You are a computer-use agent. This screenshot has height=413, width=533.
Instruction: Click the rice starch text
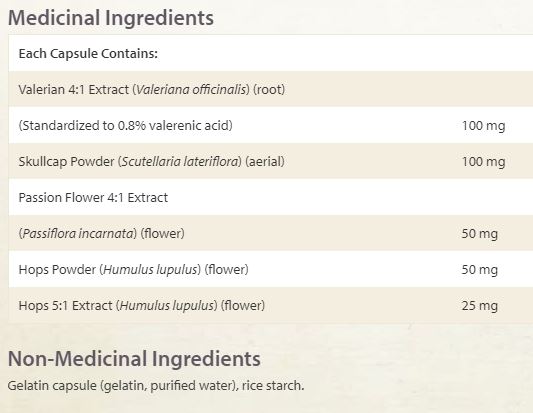[273, 386]
